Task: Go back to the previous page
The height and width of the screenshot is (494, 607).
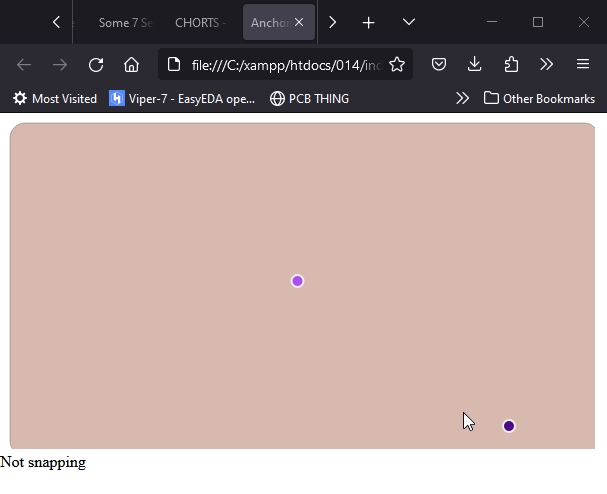Action: click(24, 64)
